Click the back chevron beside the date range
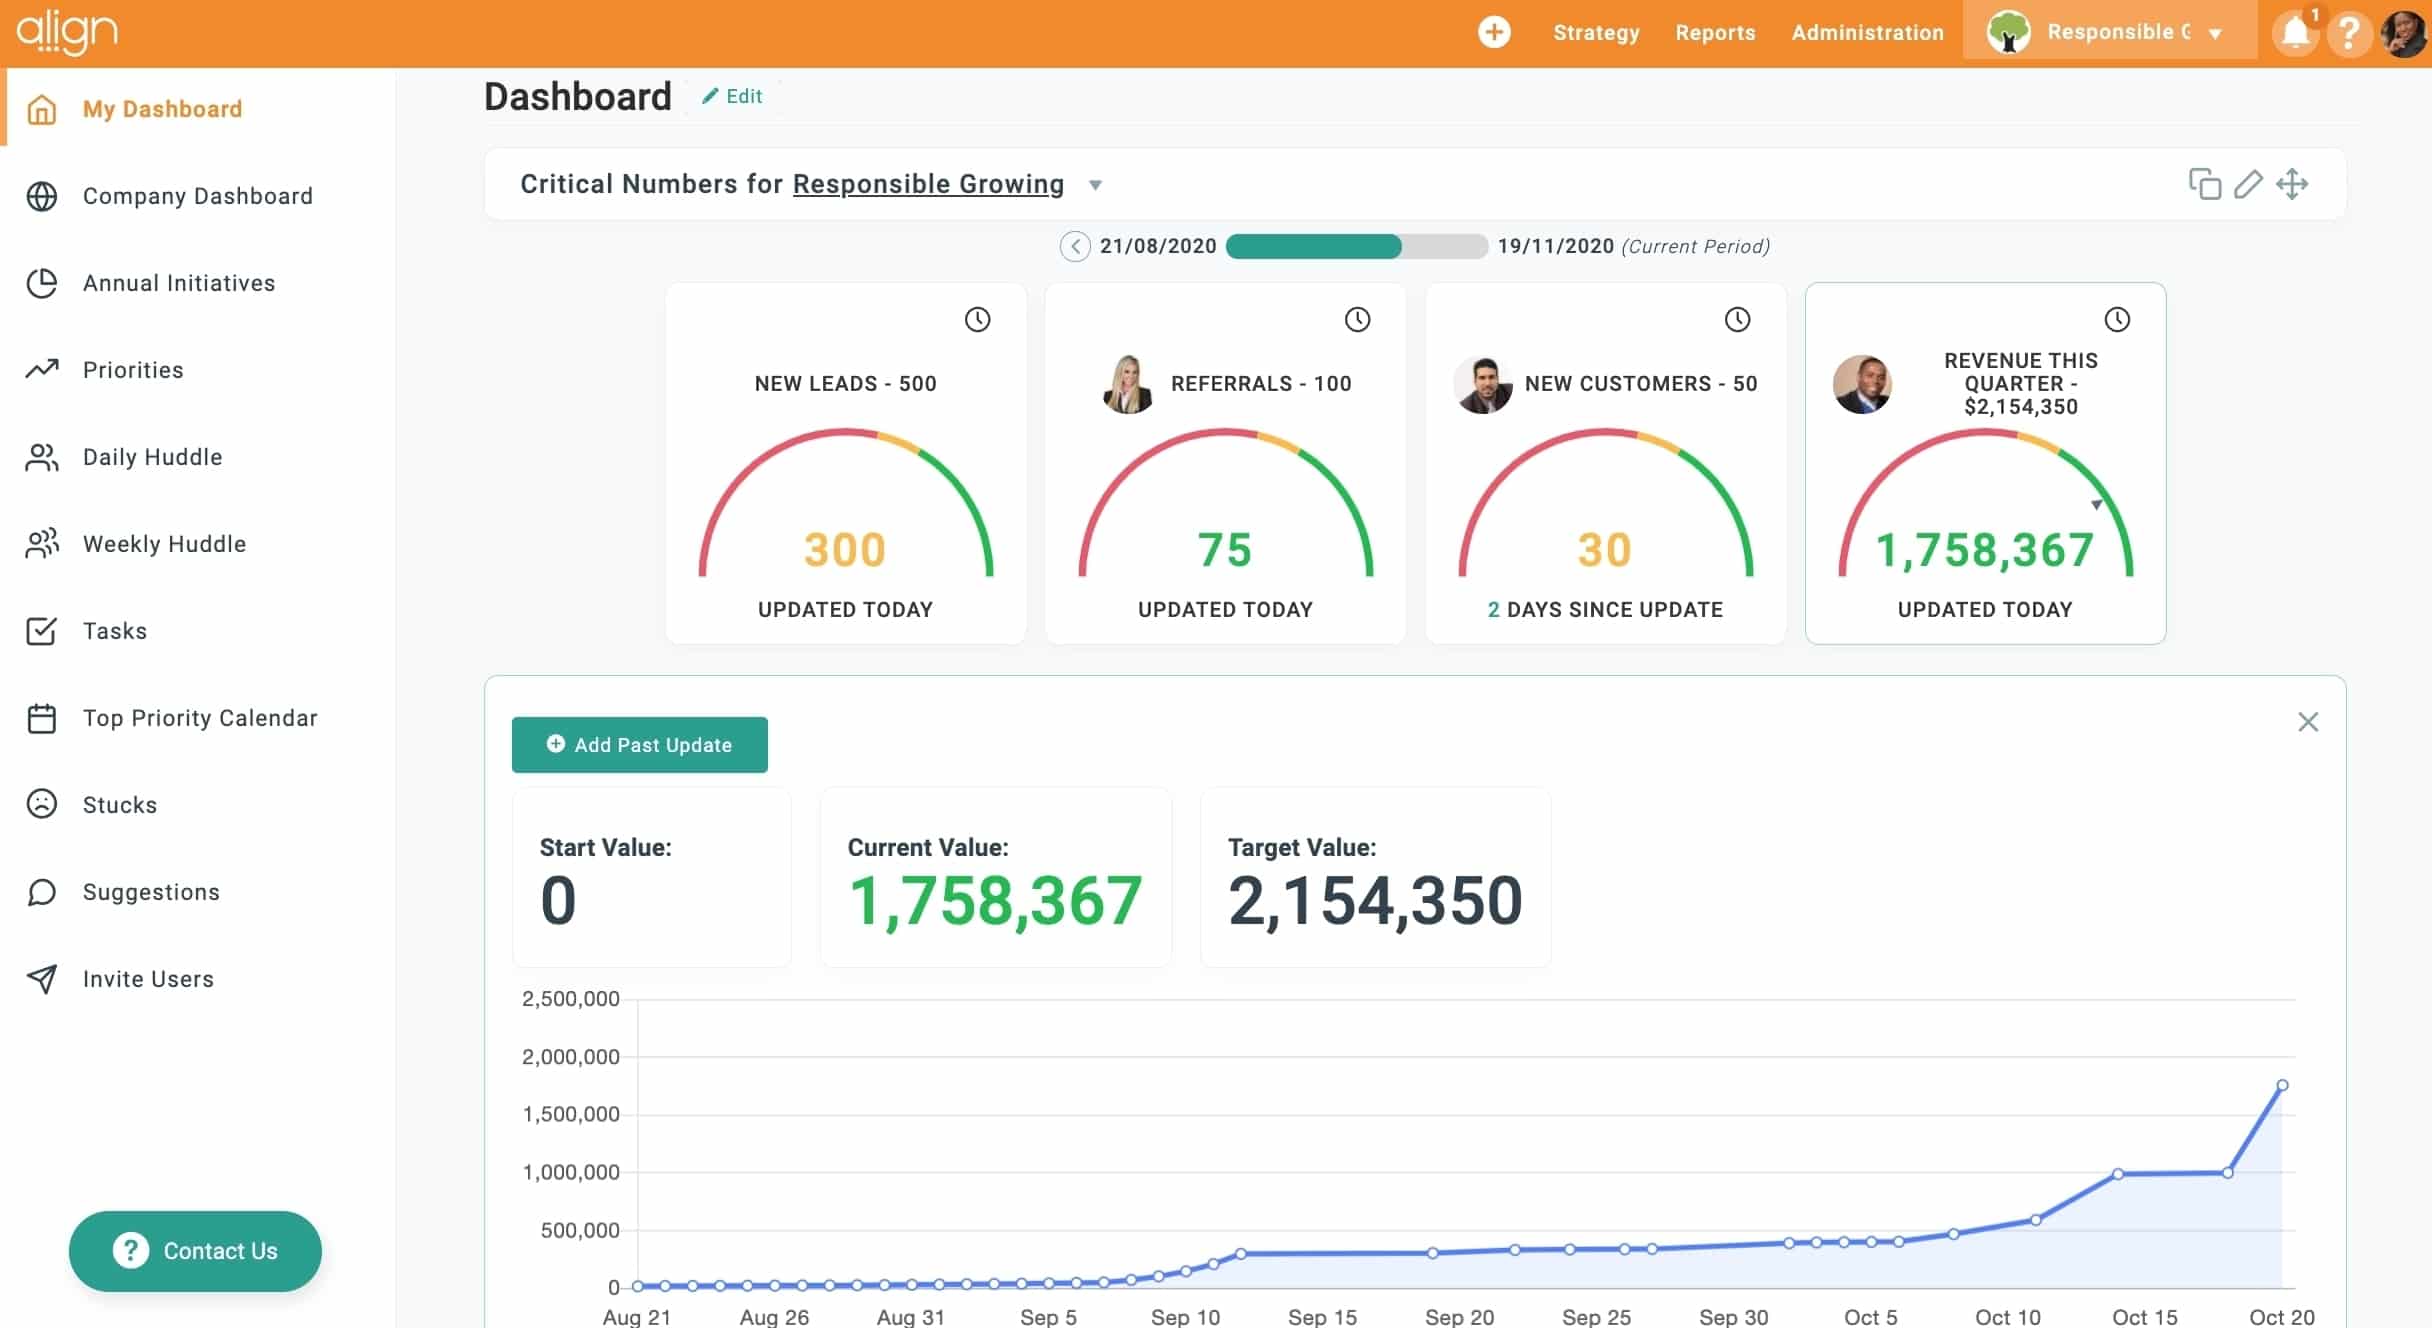 coord(1075,246)
